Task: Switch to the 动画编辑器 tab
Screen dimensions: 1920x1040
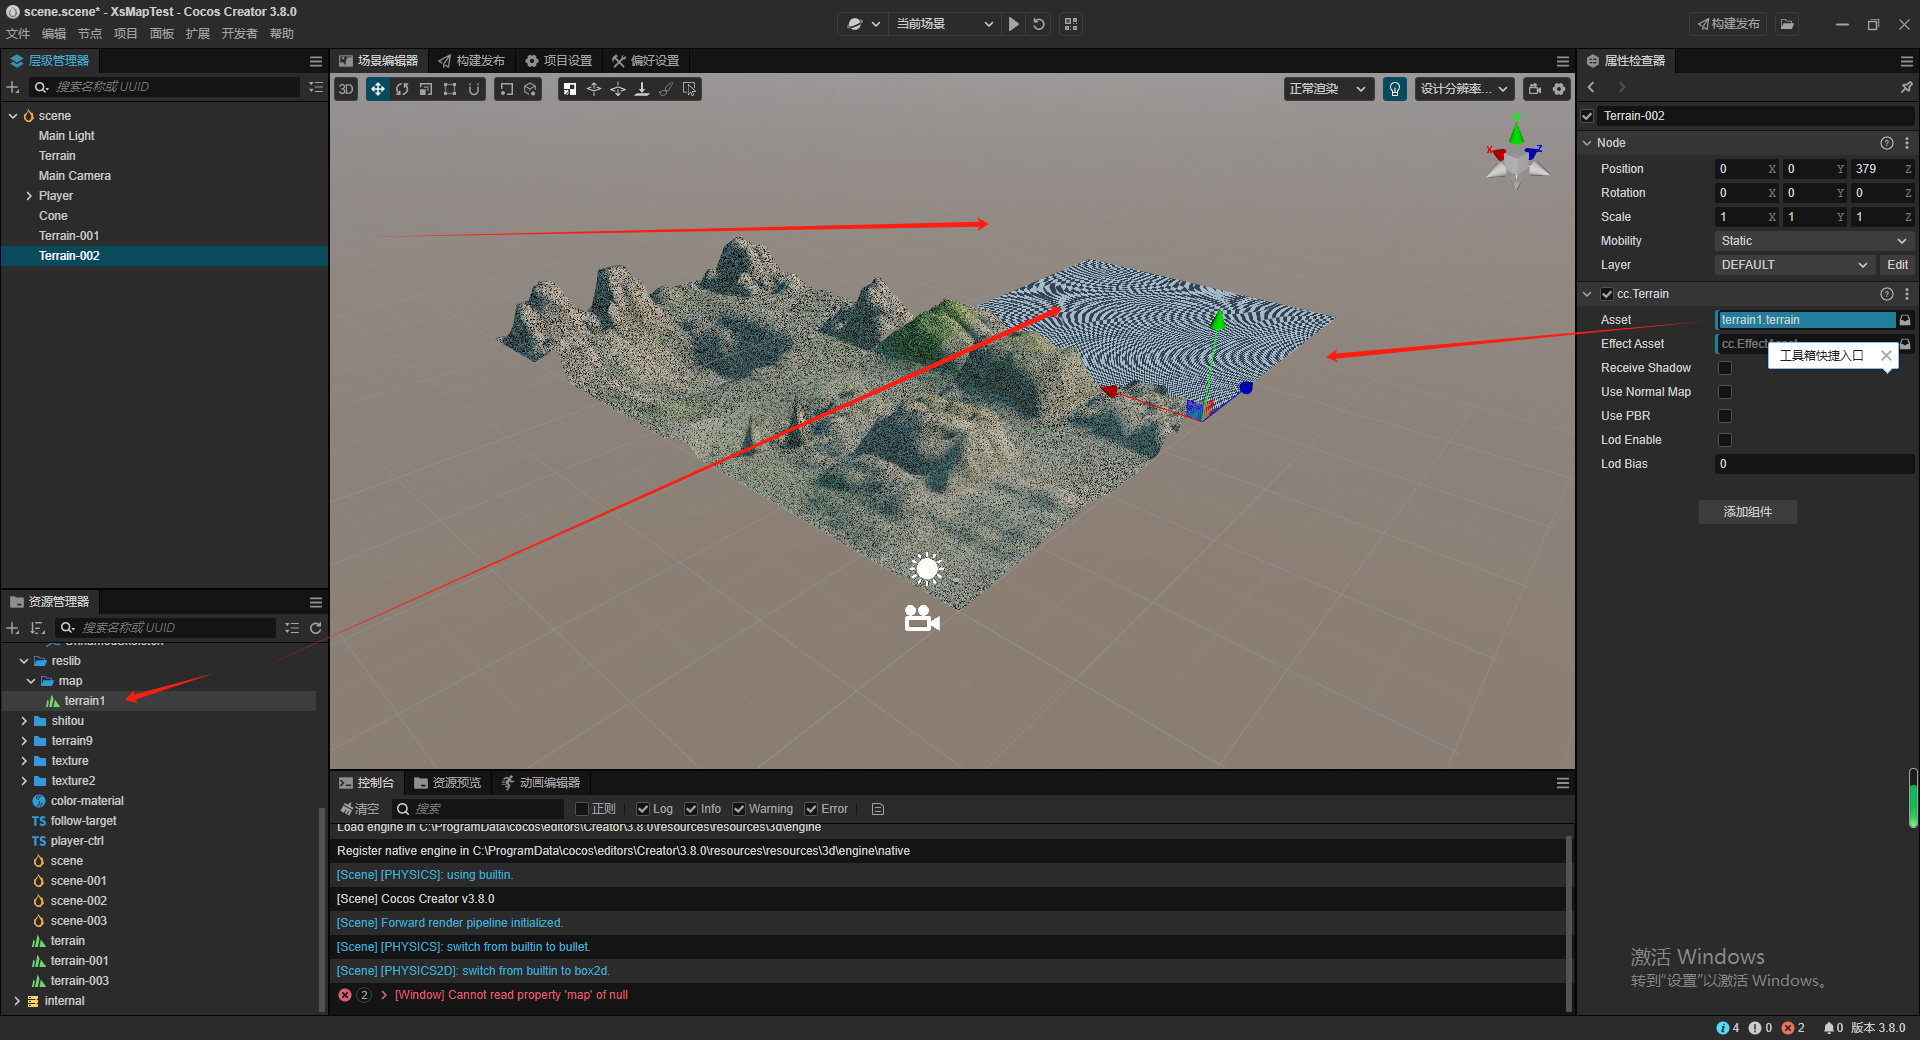Action: (x=540, y=783)
